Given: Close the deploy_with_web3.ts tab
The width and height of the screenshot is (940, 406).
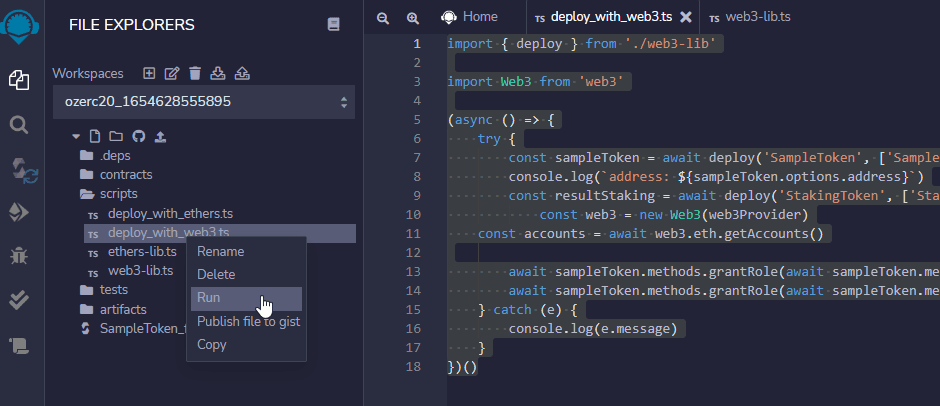Looking at the screenshot, I should [x=686, y=17].
